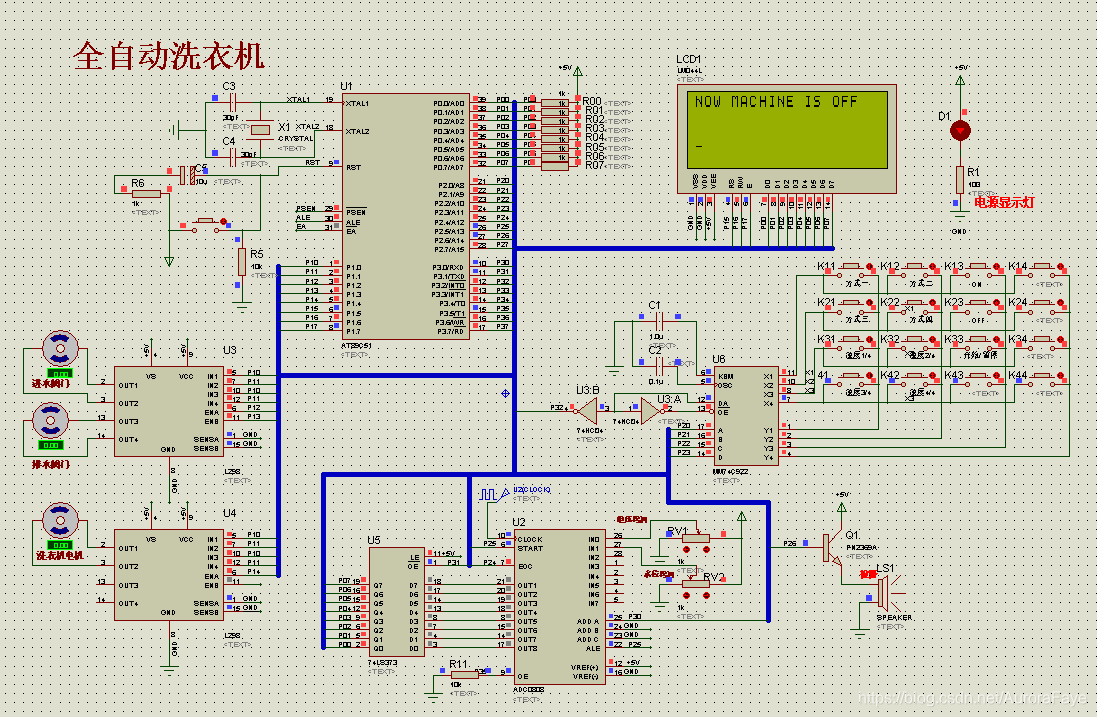Select resistor R6 in reset circuit

[146, 194]
